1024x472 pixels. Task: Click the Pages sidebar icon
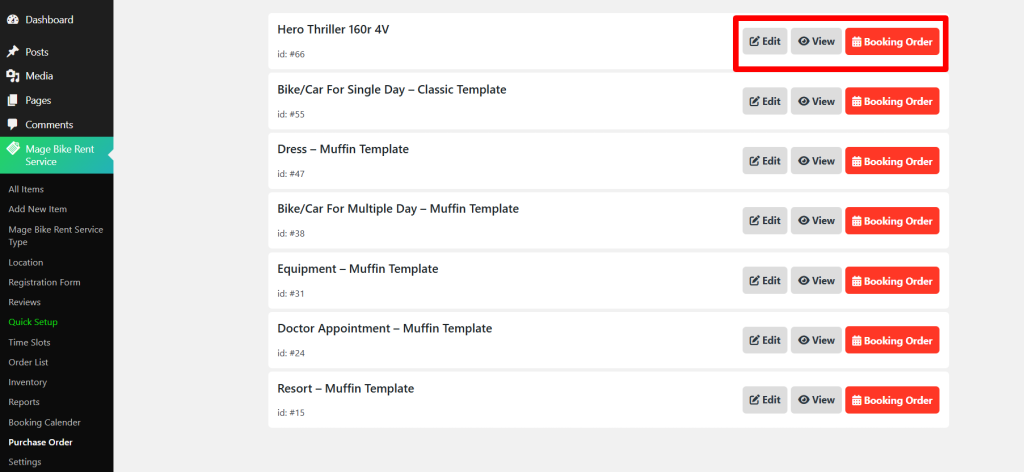(x=12, y=100)
